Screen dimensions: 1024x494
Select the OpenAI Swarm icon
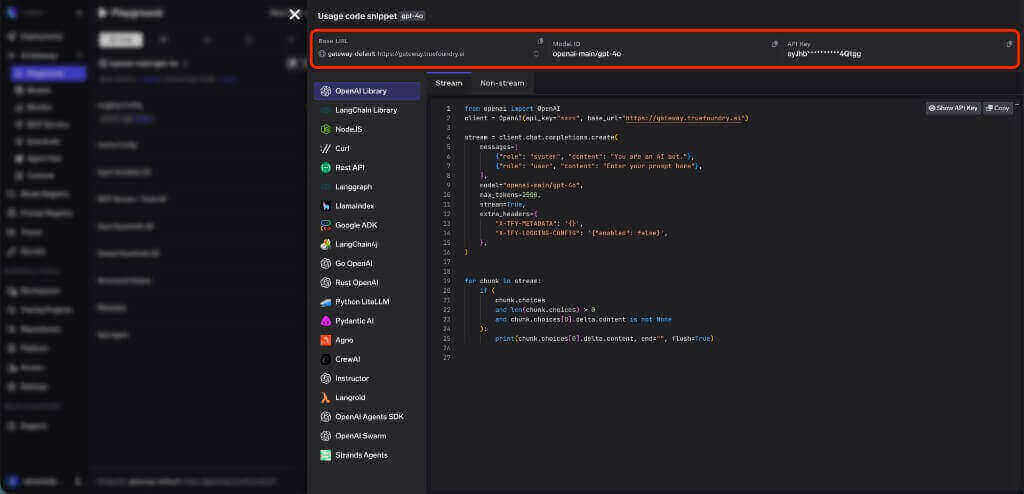coord(325,436)
